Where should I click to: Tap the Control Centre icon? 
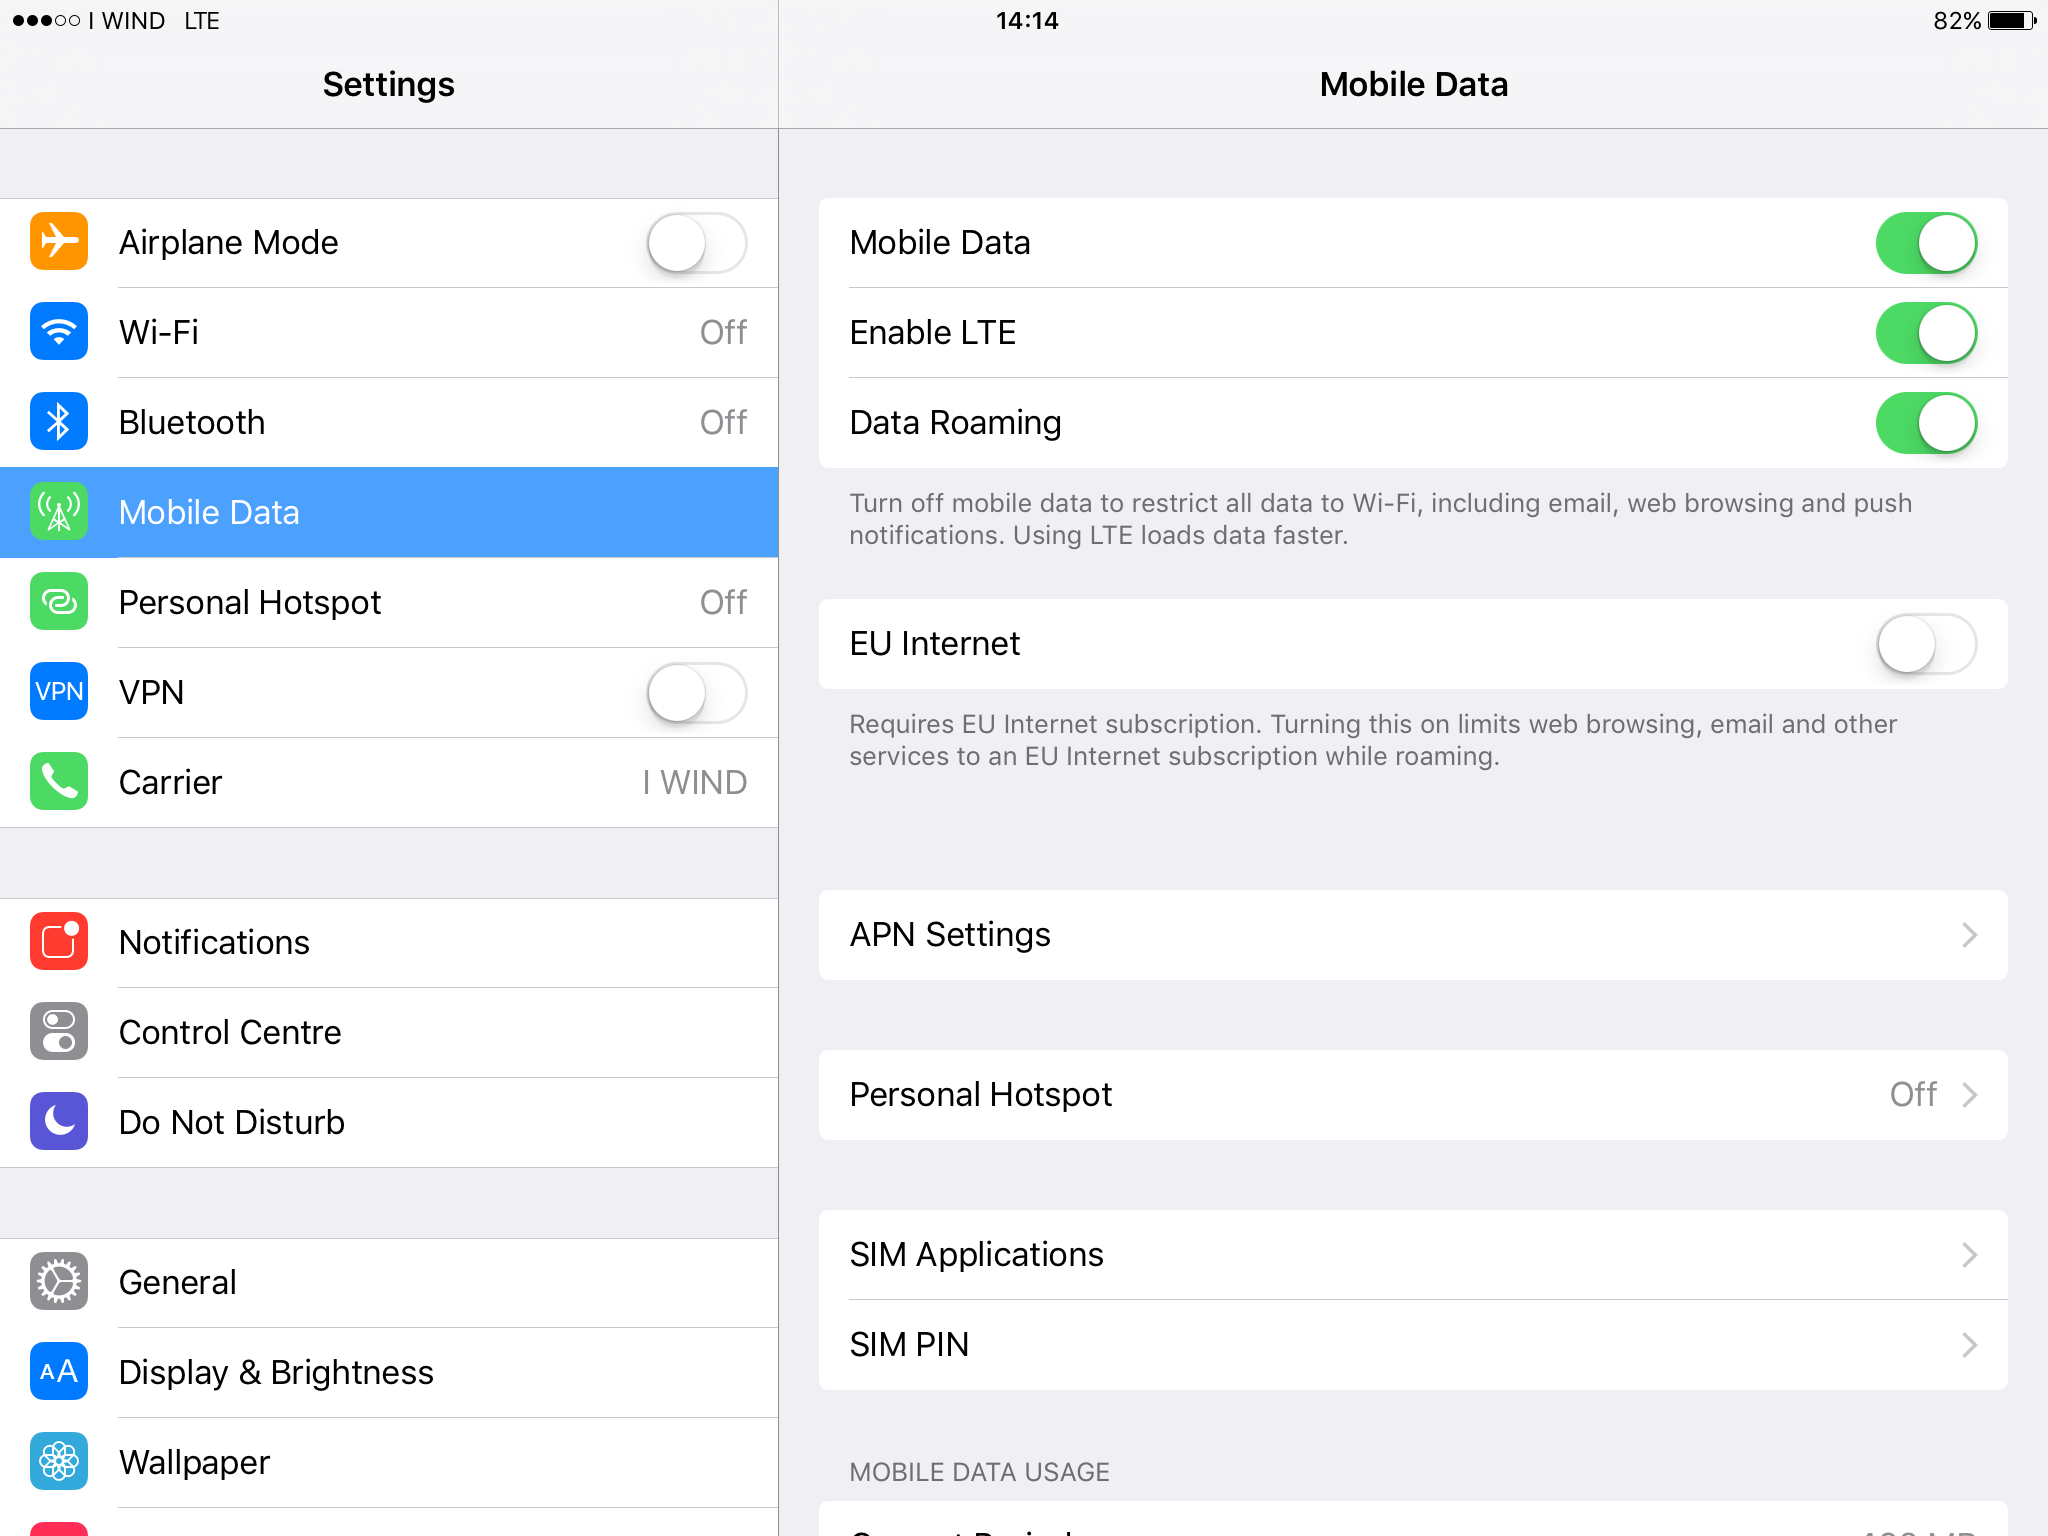[x=59, y=1032]
